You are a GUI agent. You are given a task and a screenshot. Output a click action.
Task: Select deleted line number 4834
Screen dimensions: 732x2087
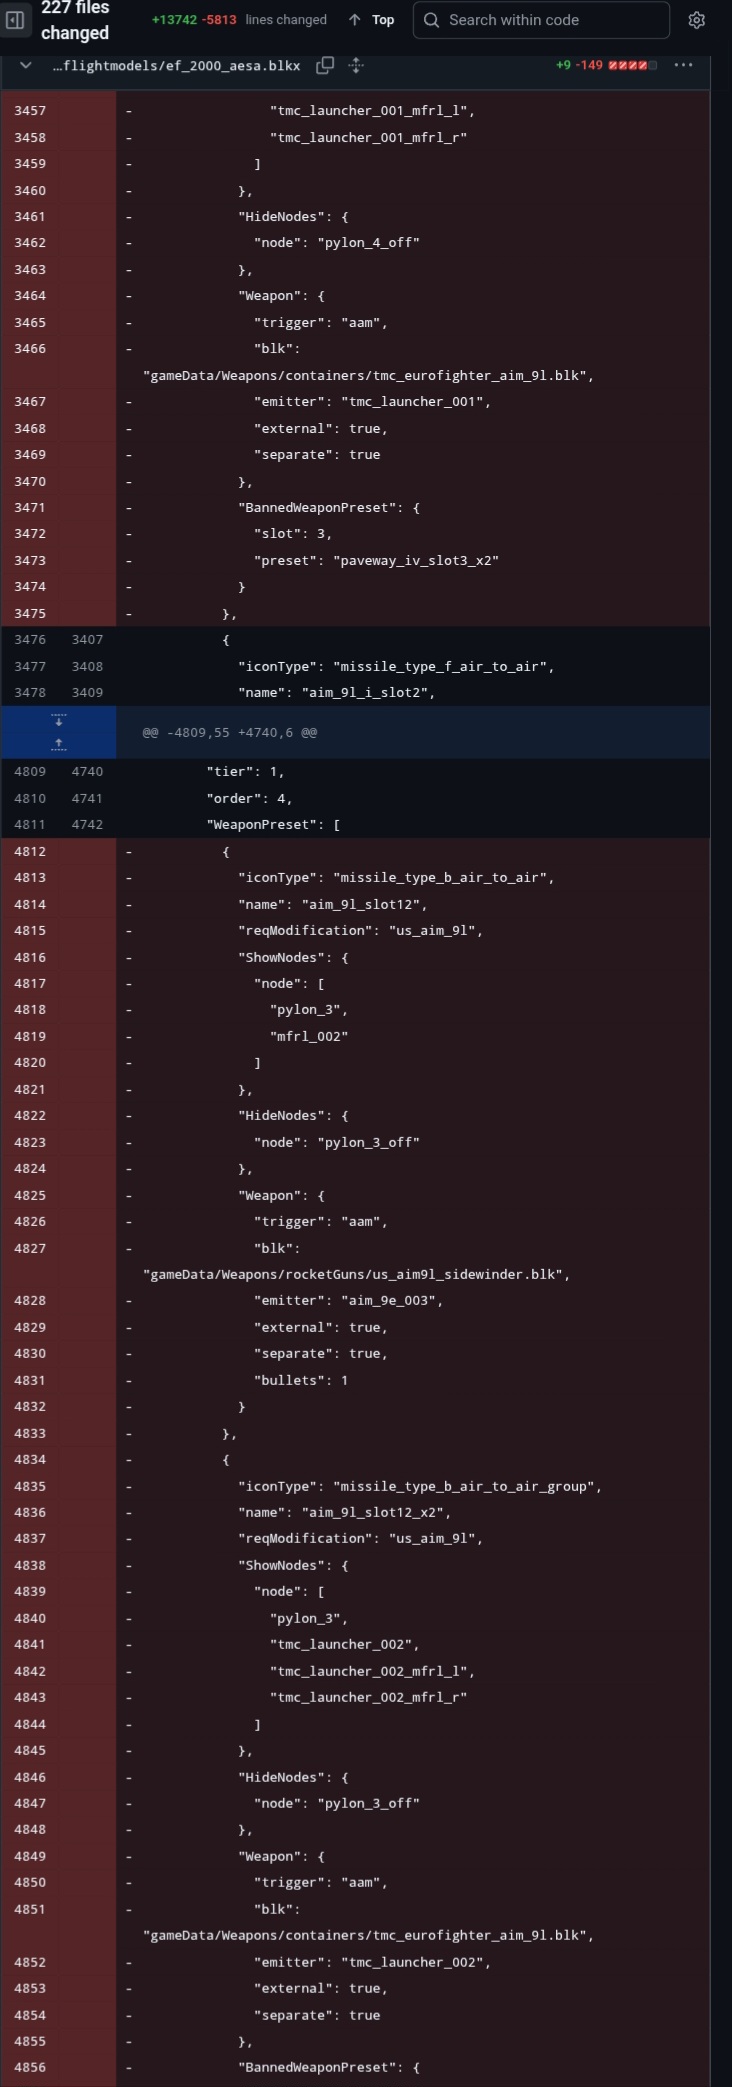tap(30, 1460)
